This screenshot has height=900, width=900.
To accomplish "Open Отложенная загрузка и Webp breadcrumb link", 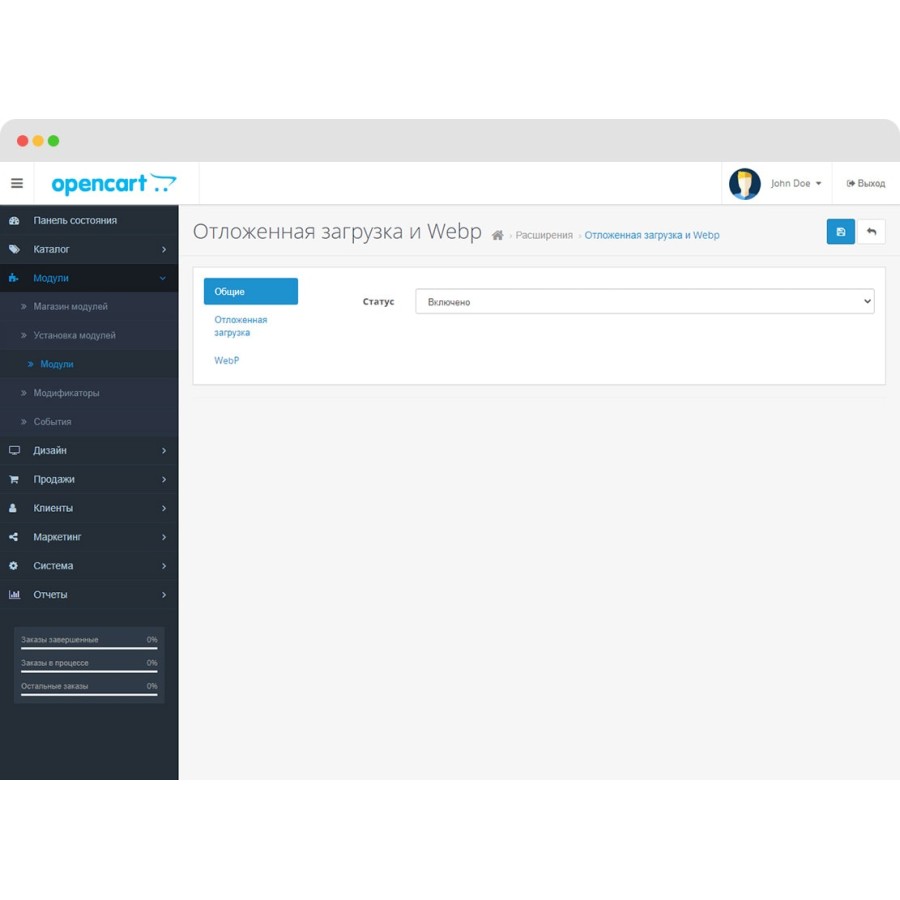I will pyautogui.click(x=651, y=235).
